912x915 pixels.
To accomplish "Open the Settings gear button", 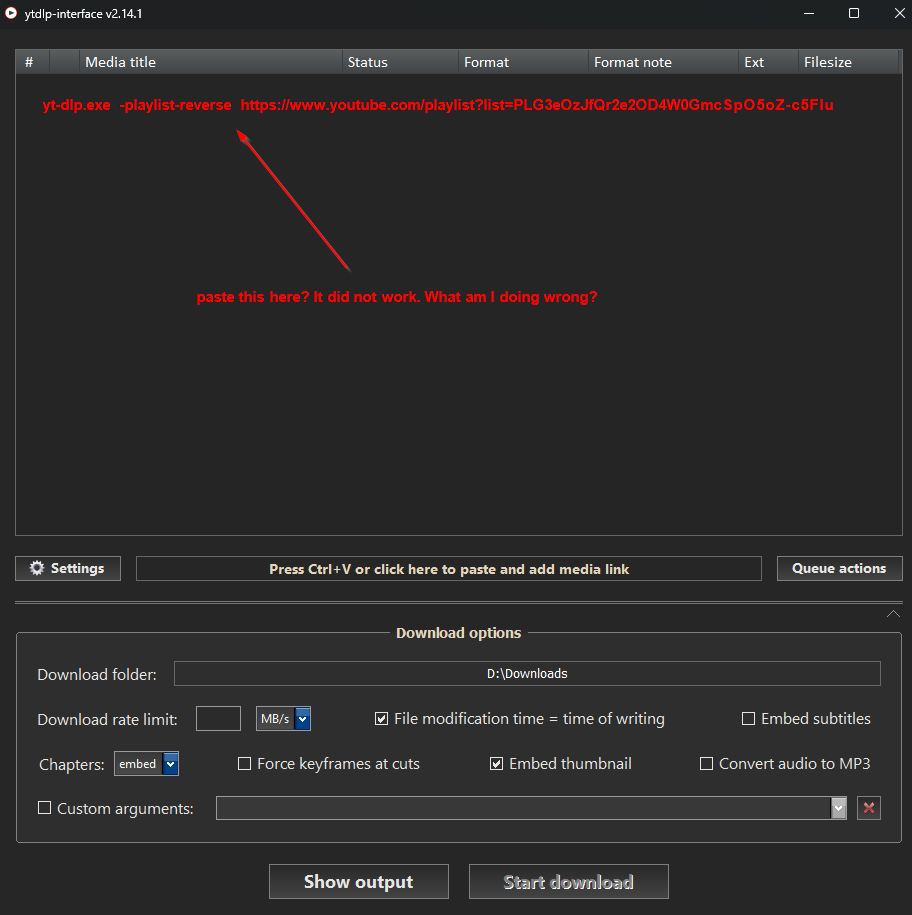I will 68,568.
